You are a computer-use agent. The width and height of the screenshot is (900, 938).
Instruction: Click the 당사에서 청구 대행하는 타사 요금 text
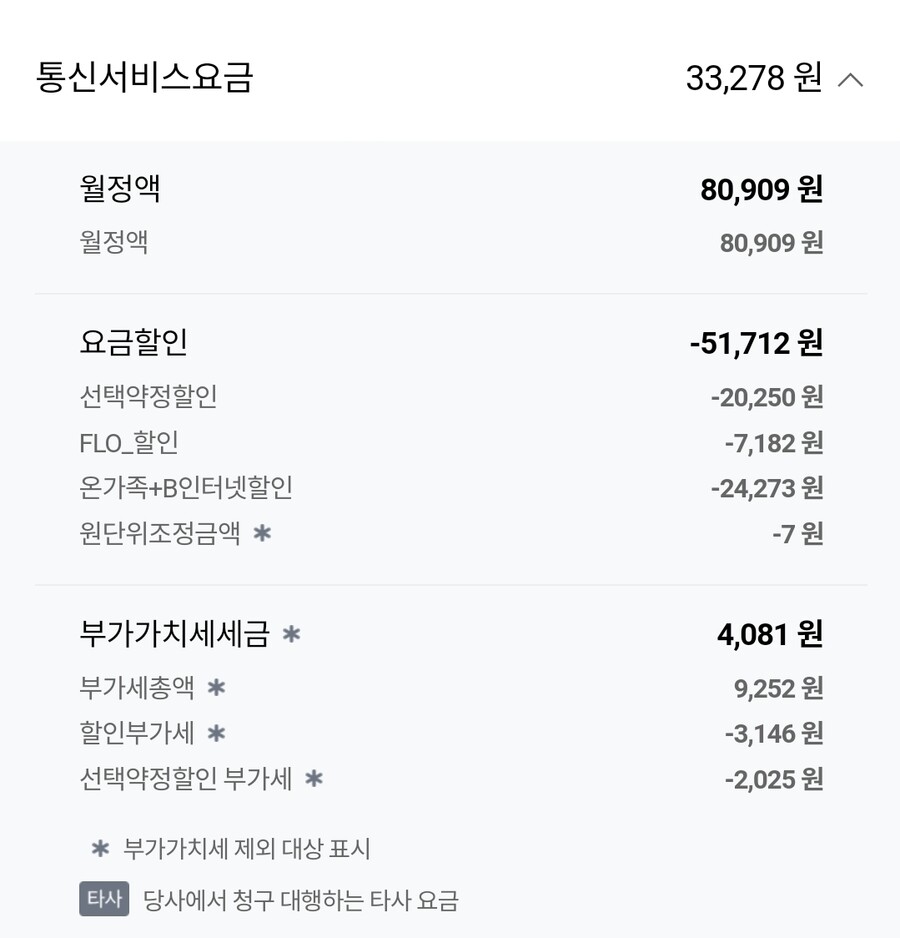tap(301, 900)
